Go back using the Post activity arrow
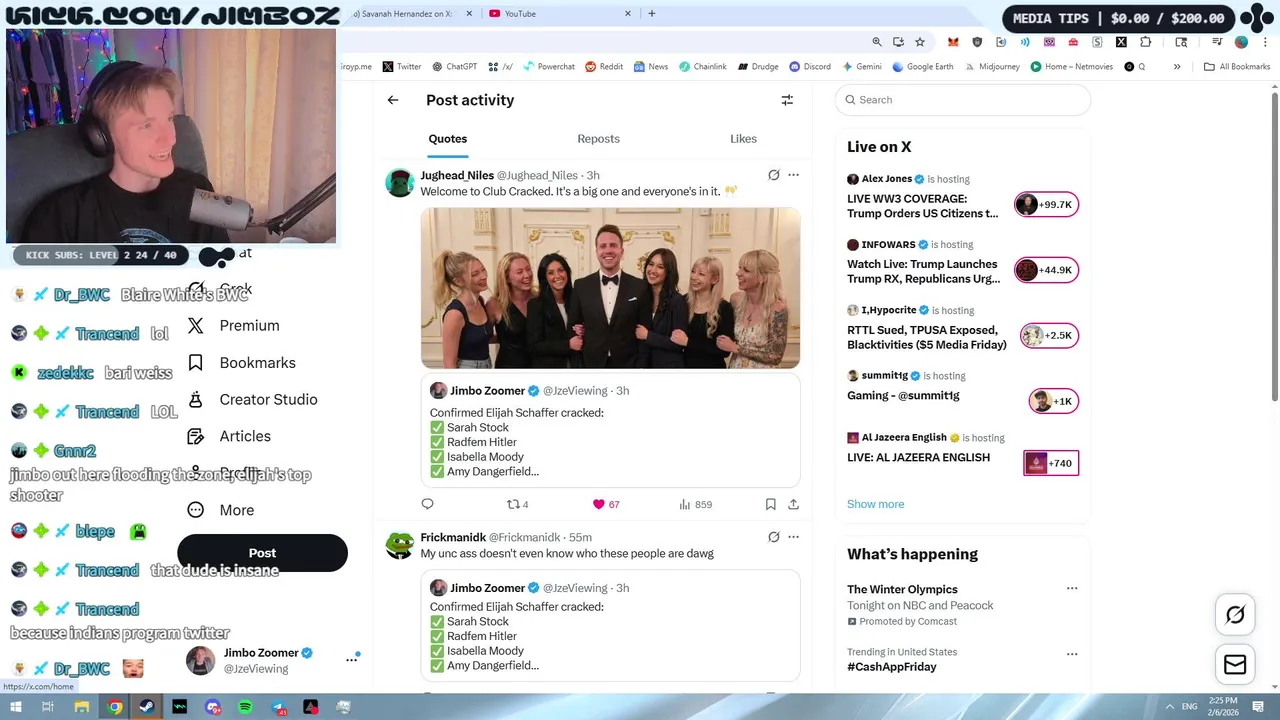The image size is (1280, 720). pos(393,100)
